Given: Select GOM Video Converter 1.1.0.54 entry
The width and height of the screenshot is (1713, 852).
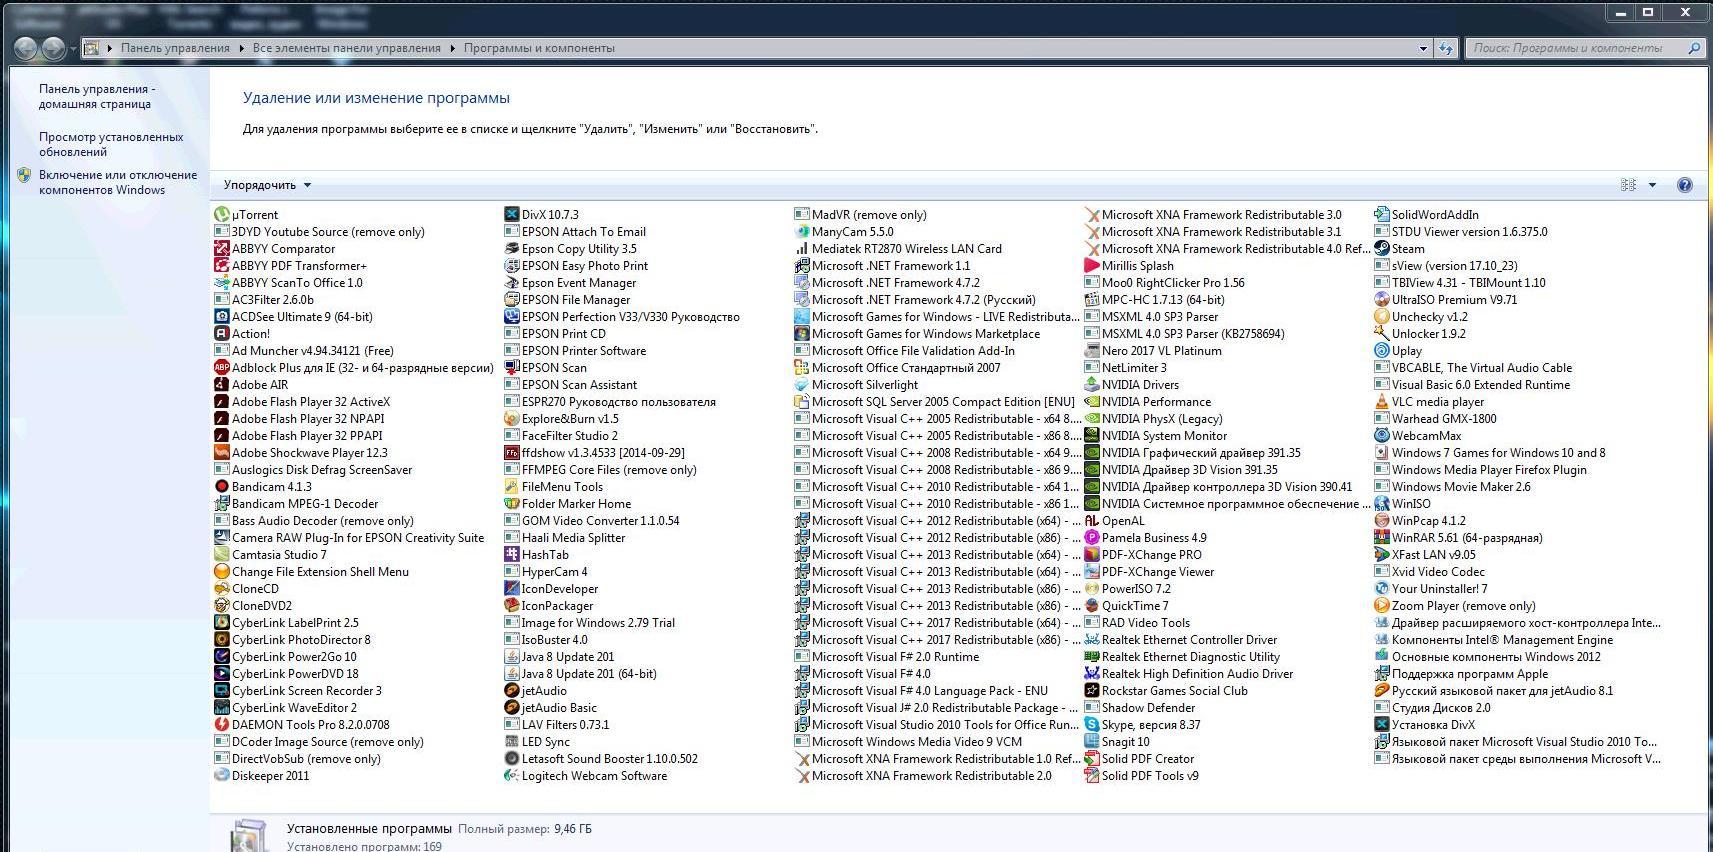Looking at the screenshot, I should click(x=592, y=520).
